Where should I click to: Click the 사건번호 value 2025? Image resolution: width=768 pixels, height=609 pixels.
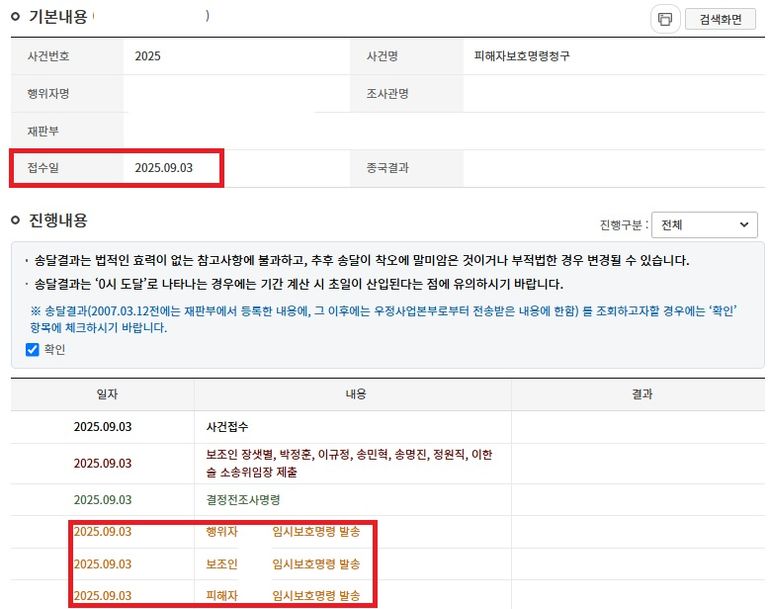148,57
